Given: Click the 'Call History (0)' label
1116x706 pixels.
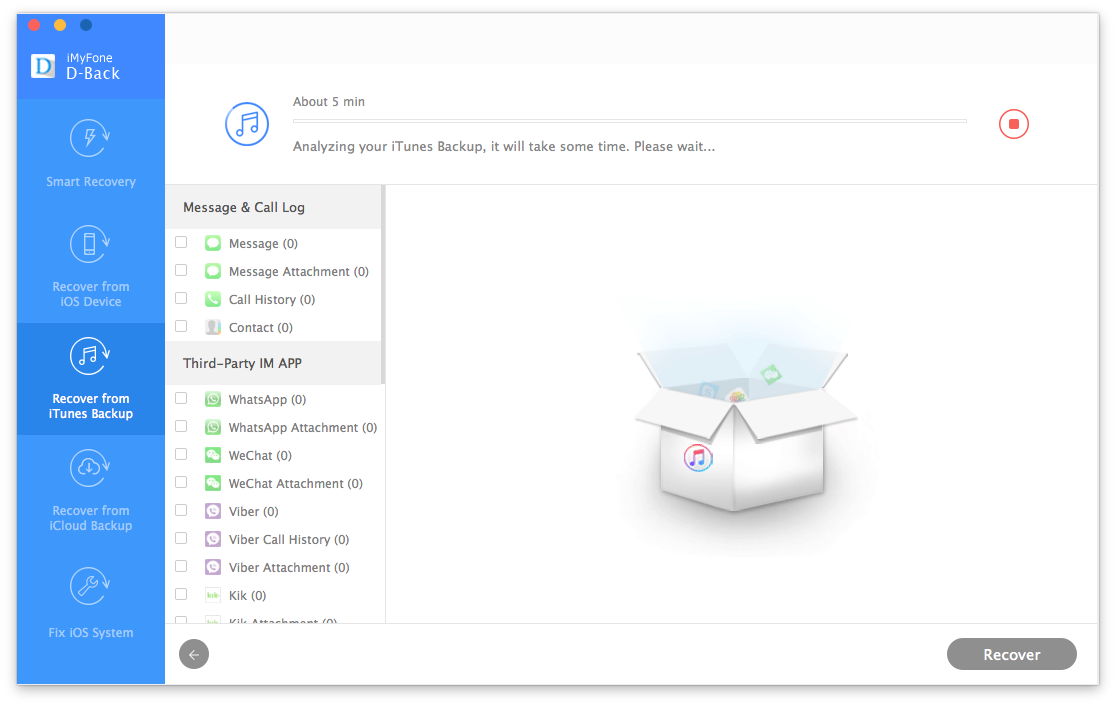Looking at the screenshot, I should click(x=272, y=300).
